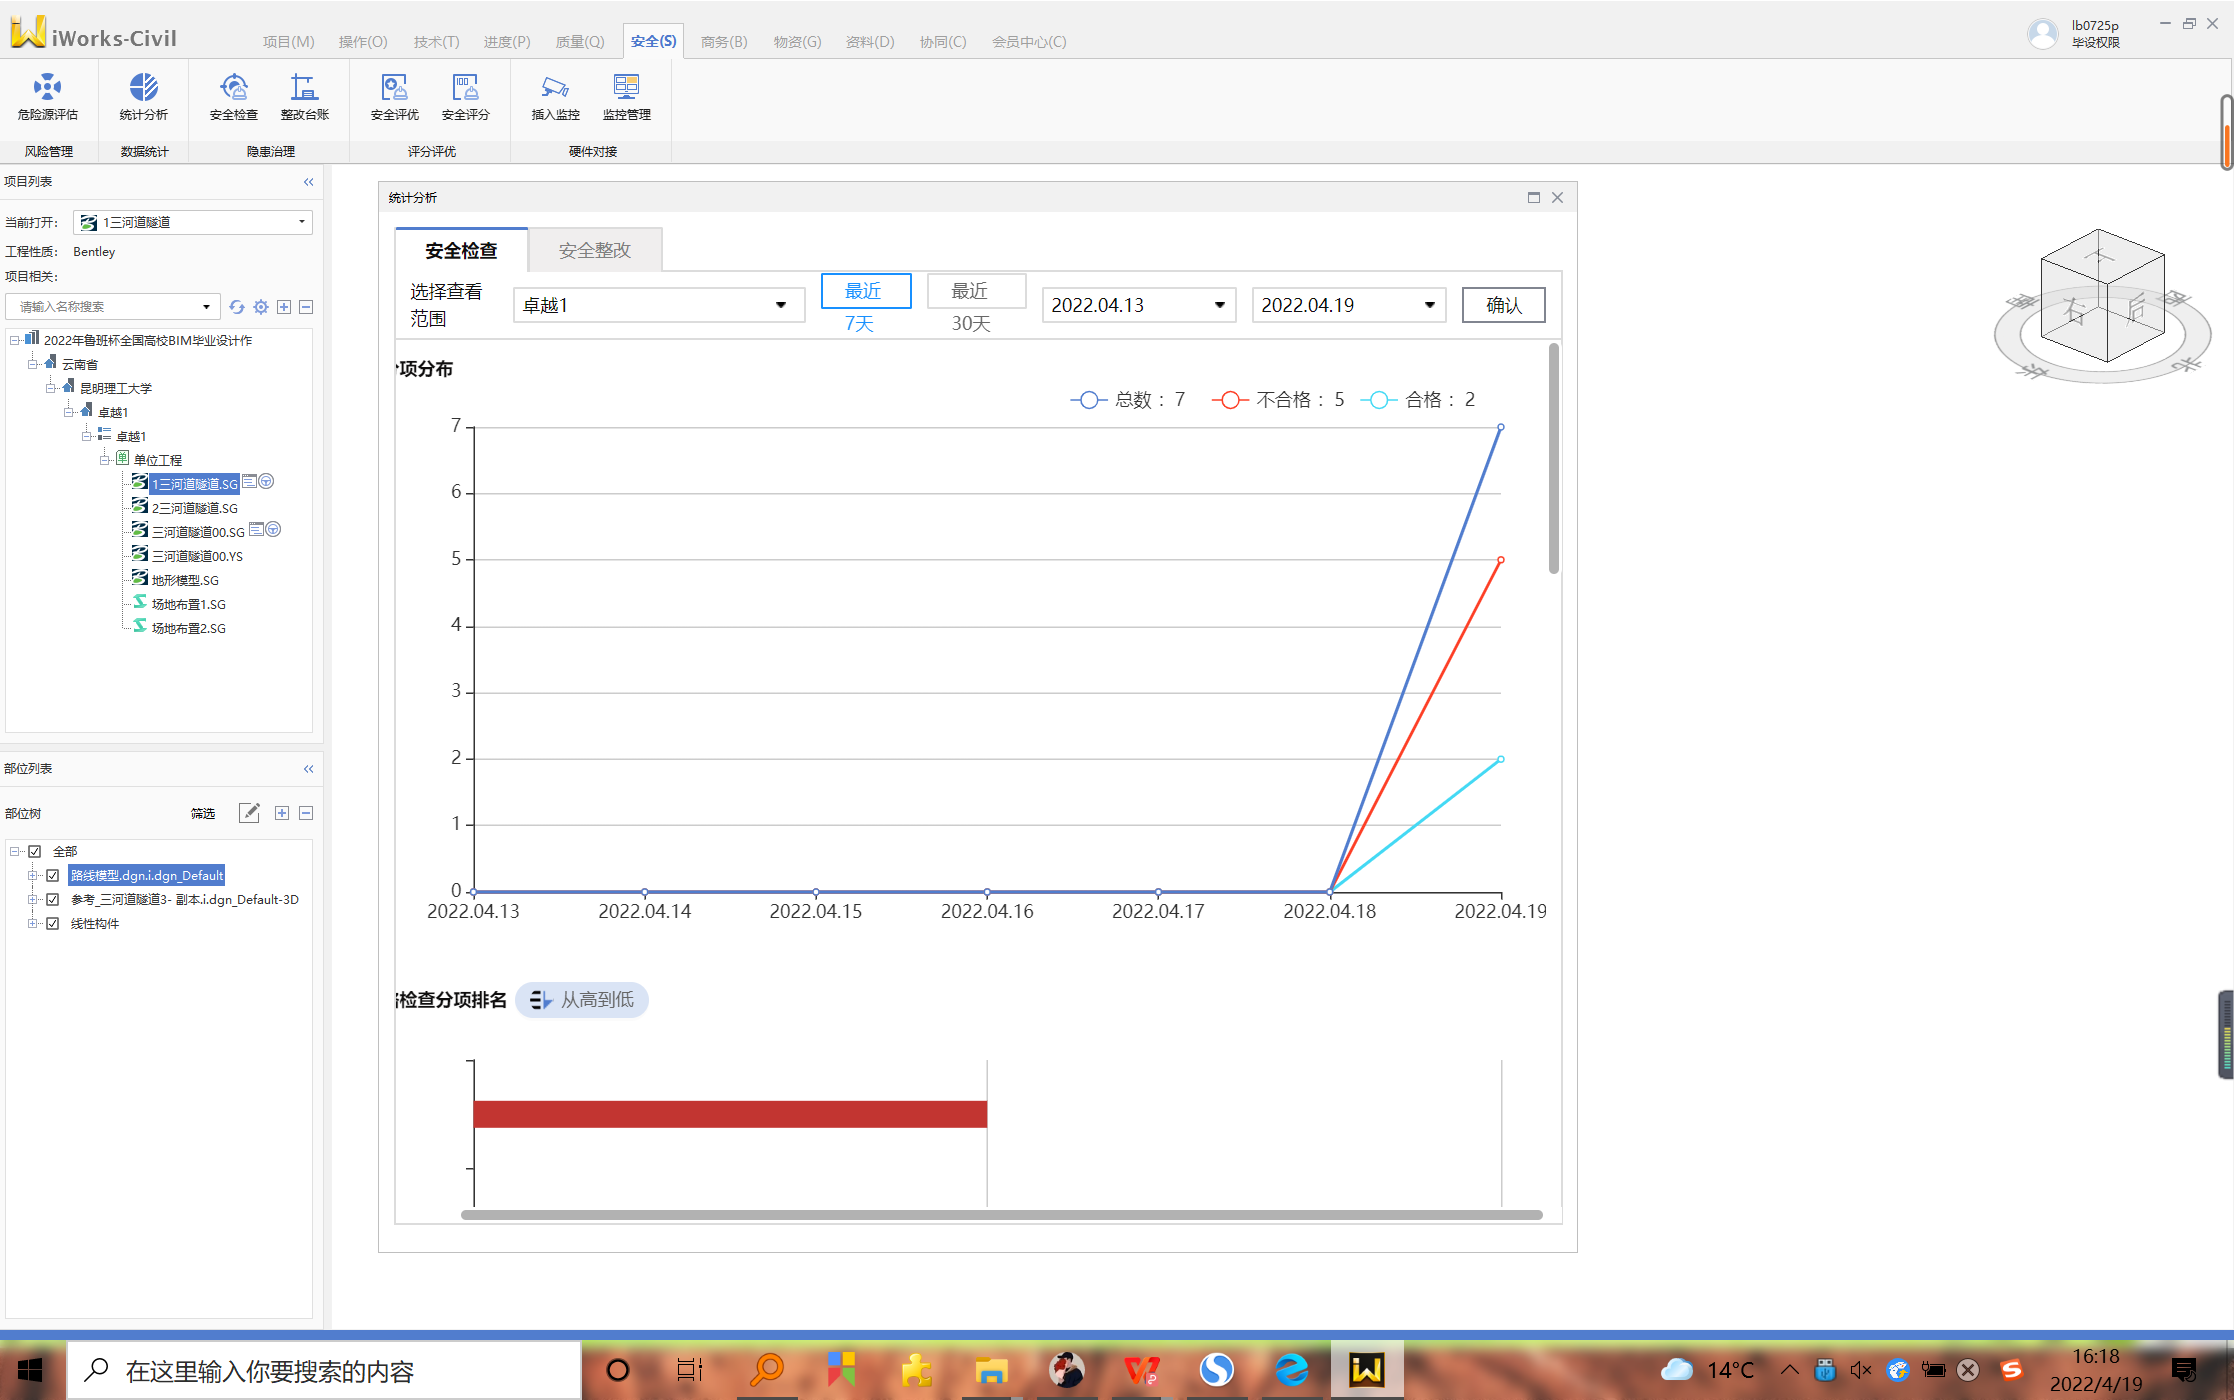
Task: Select 2三河道隧道.SG in project tree
Action: click(195, 508)
